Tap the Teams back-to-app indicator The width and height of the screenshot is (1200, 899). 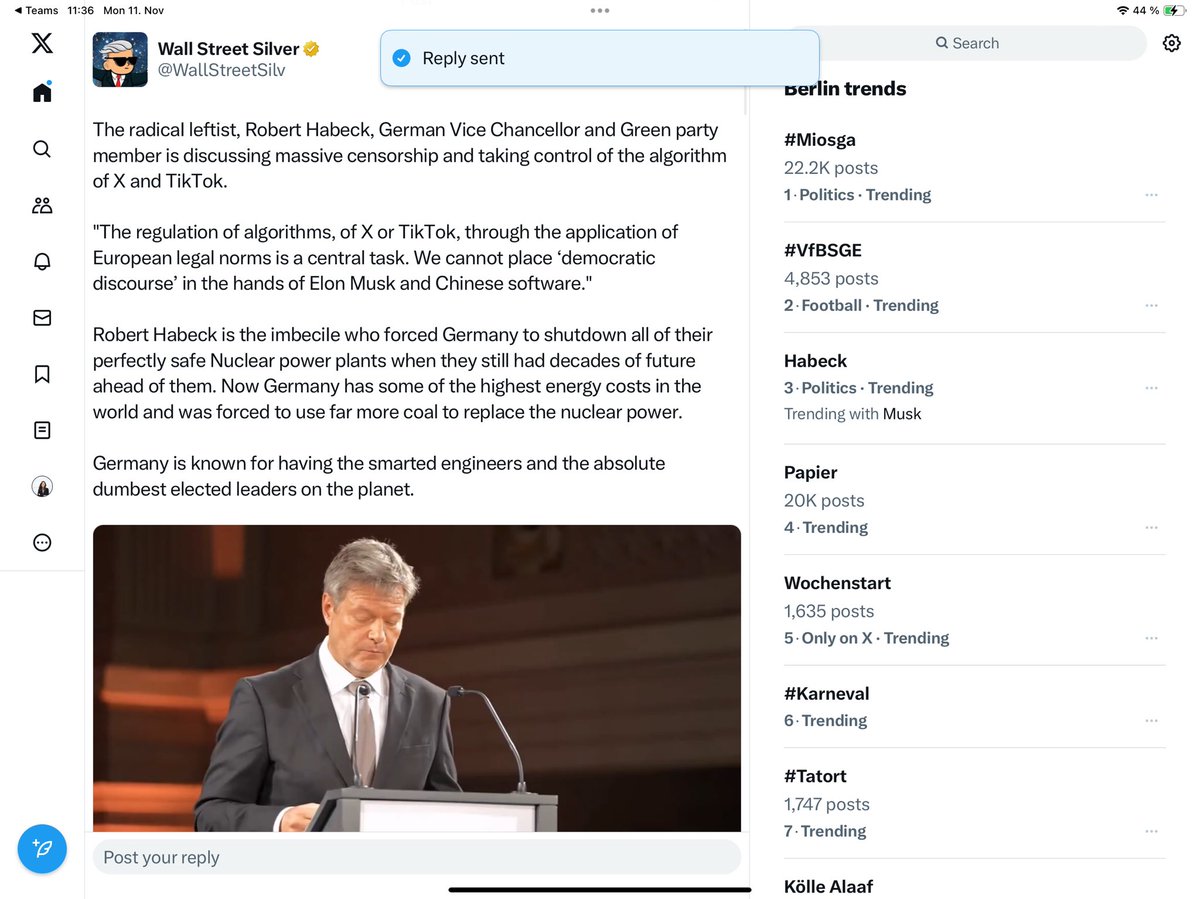click(36, 10)
